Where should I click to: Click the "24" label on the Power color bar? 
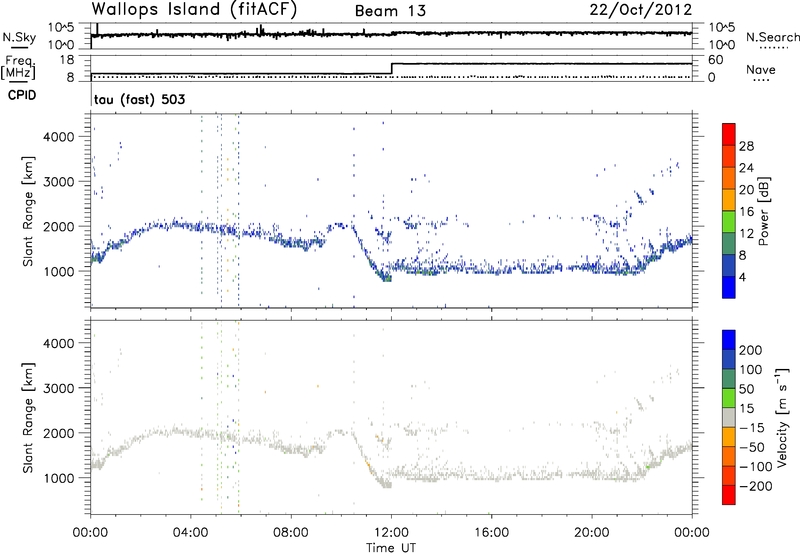coord(746,168)
